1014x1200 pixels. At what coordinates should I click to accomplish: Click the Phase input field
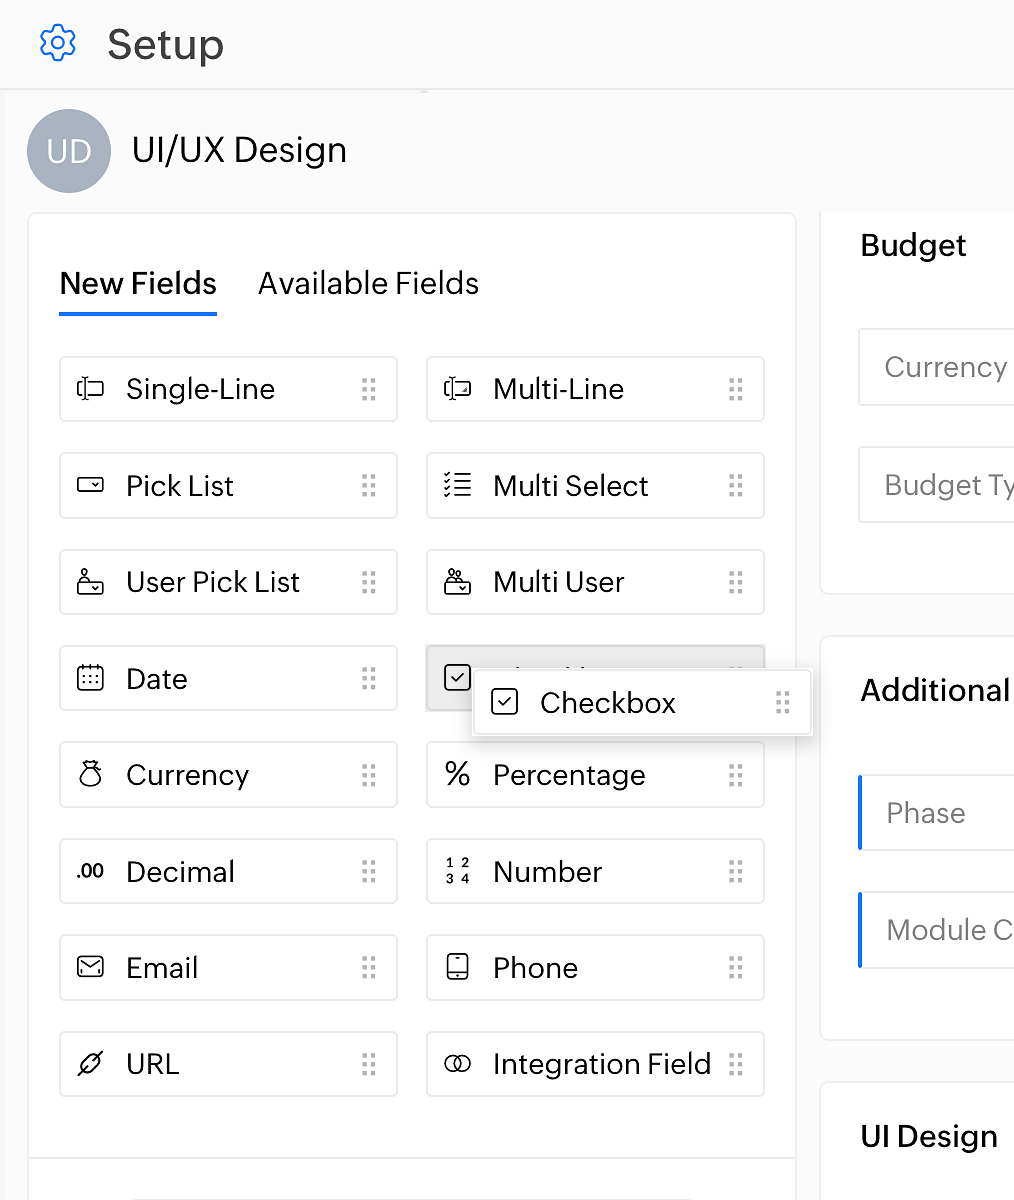click(x=938, y=813)
